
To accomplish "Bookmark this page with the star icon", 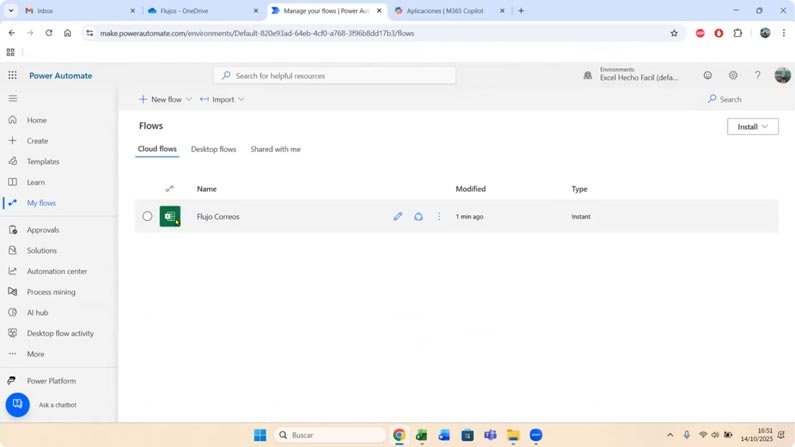I will click(674, 33).
